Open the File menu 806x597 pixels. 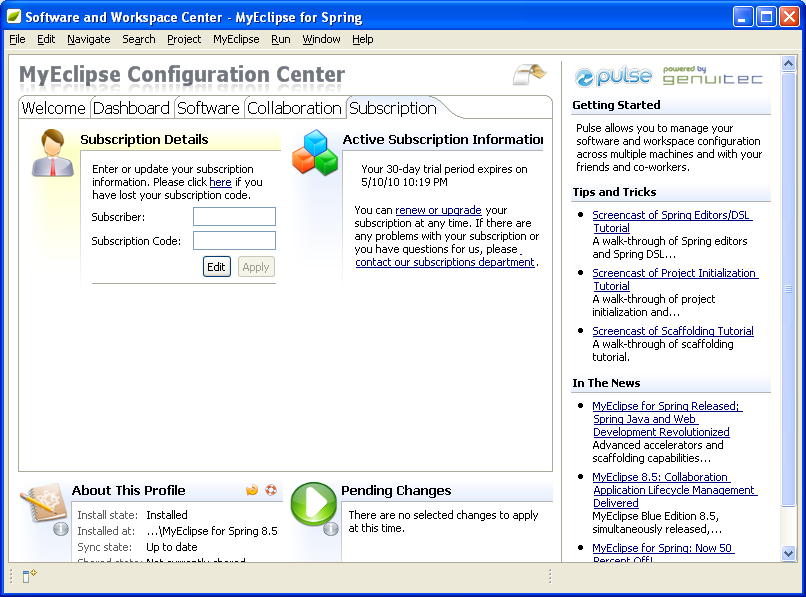pos(17,39)
